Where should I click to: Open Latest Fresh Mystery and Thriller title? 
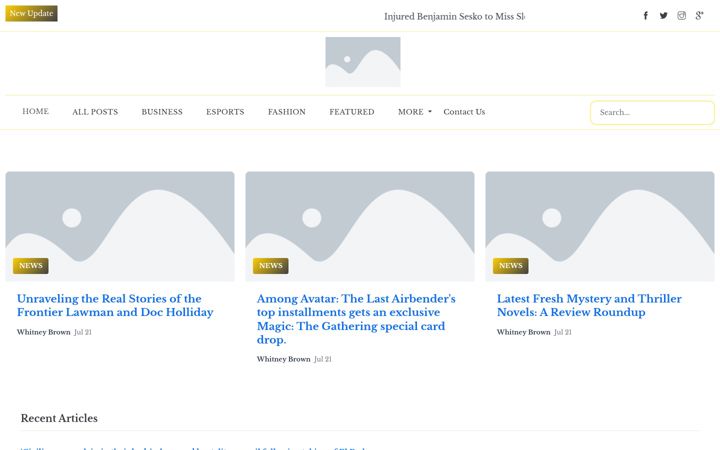click(x=589, y=305)
